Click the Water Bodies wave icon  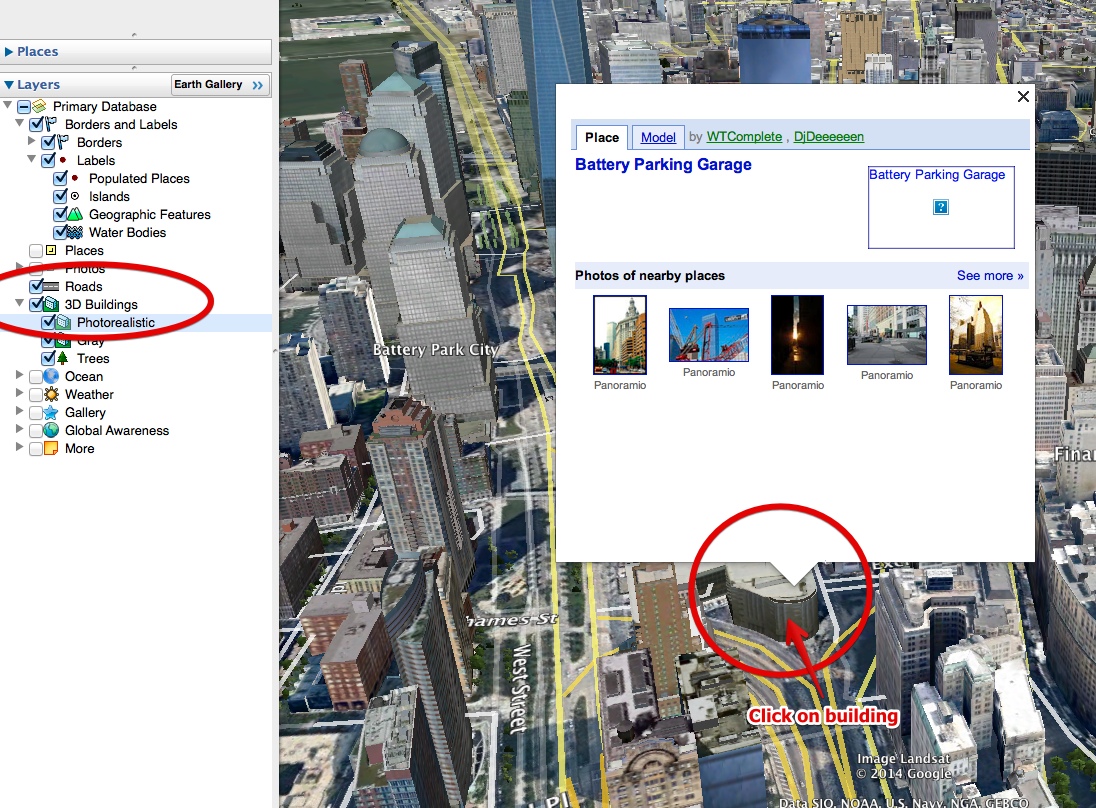pyautogui.click(x=75, y=232)
